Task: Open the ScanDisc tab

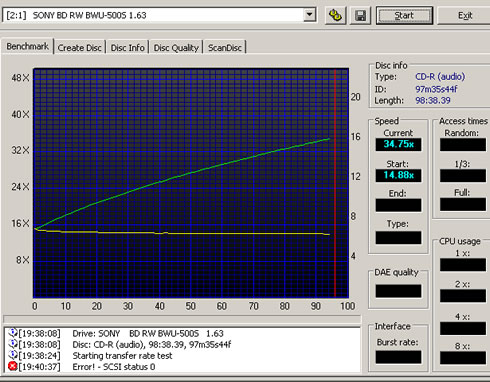Action: [225, 48]
